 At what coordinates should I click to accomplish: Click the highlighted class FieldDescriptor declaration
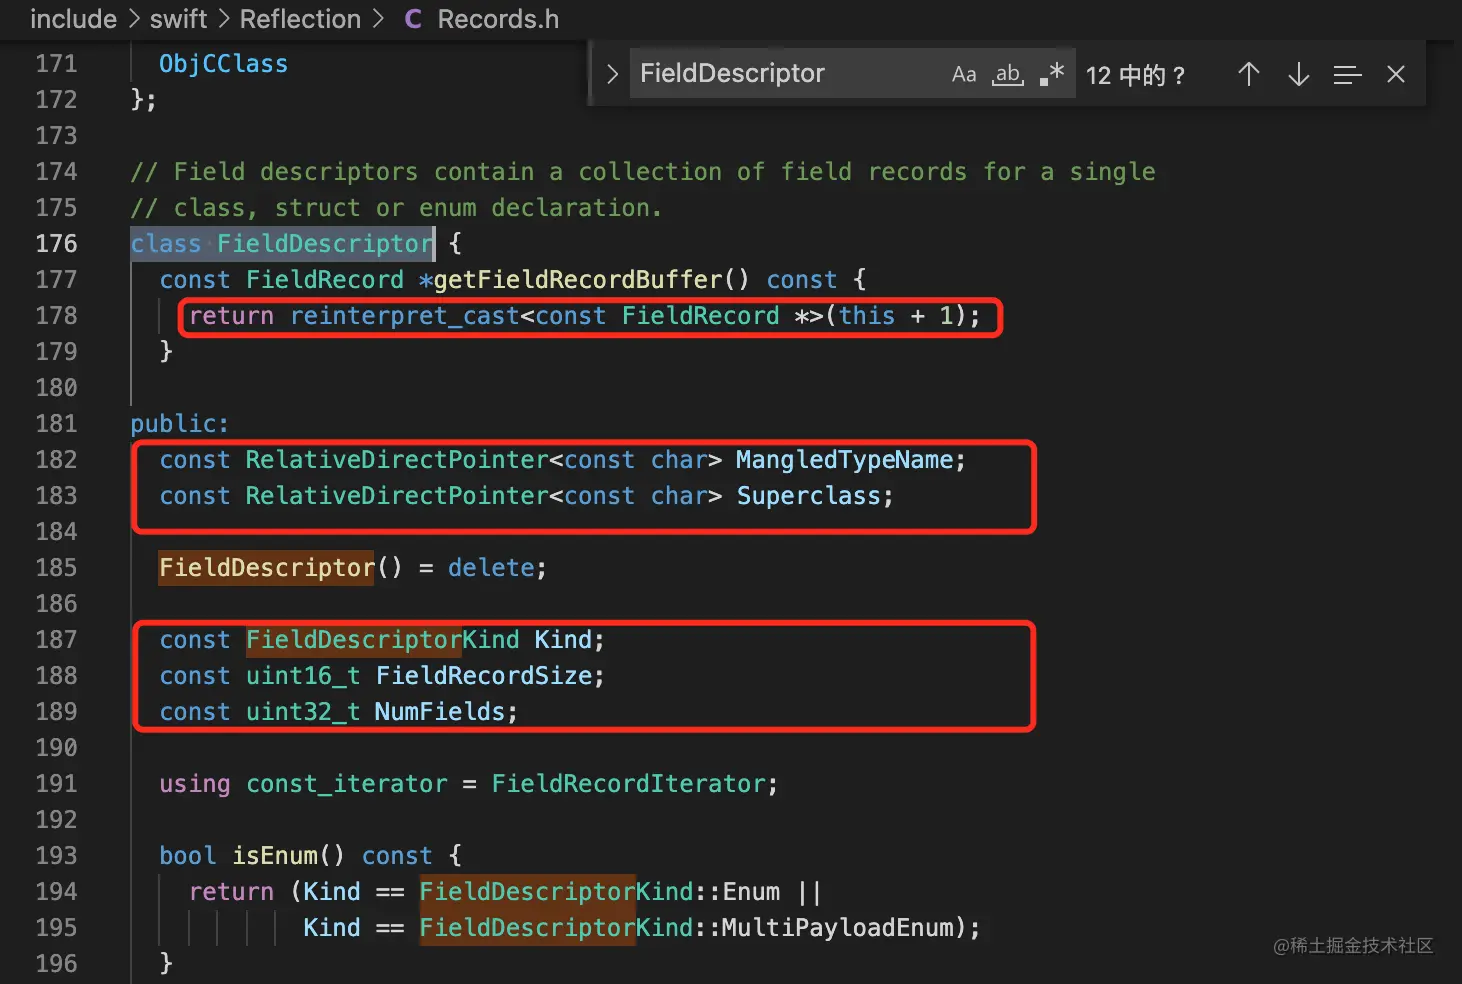point(282,244)
